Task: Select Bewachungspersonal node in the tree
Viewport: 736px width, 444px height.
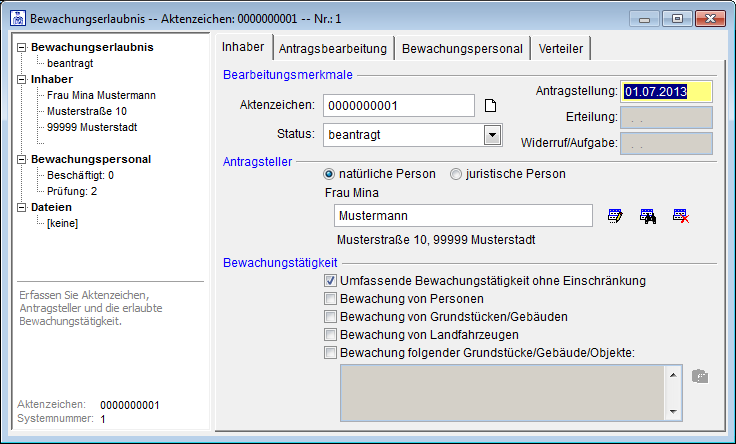Action: (x=91, y=158)
